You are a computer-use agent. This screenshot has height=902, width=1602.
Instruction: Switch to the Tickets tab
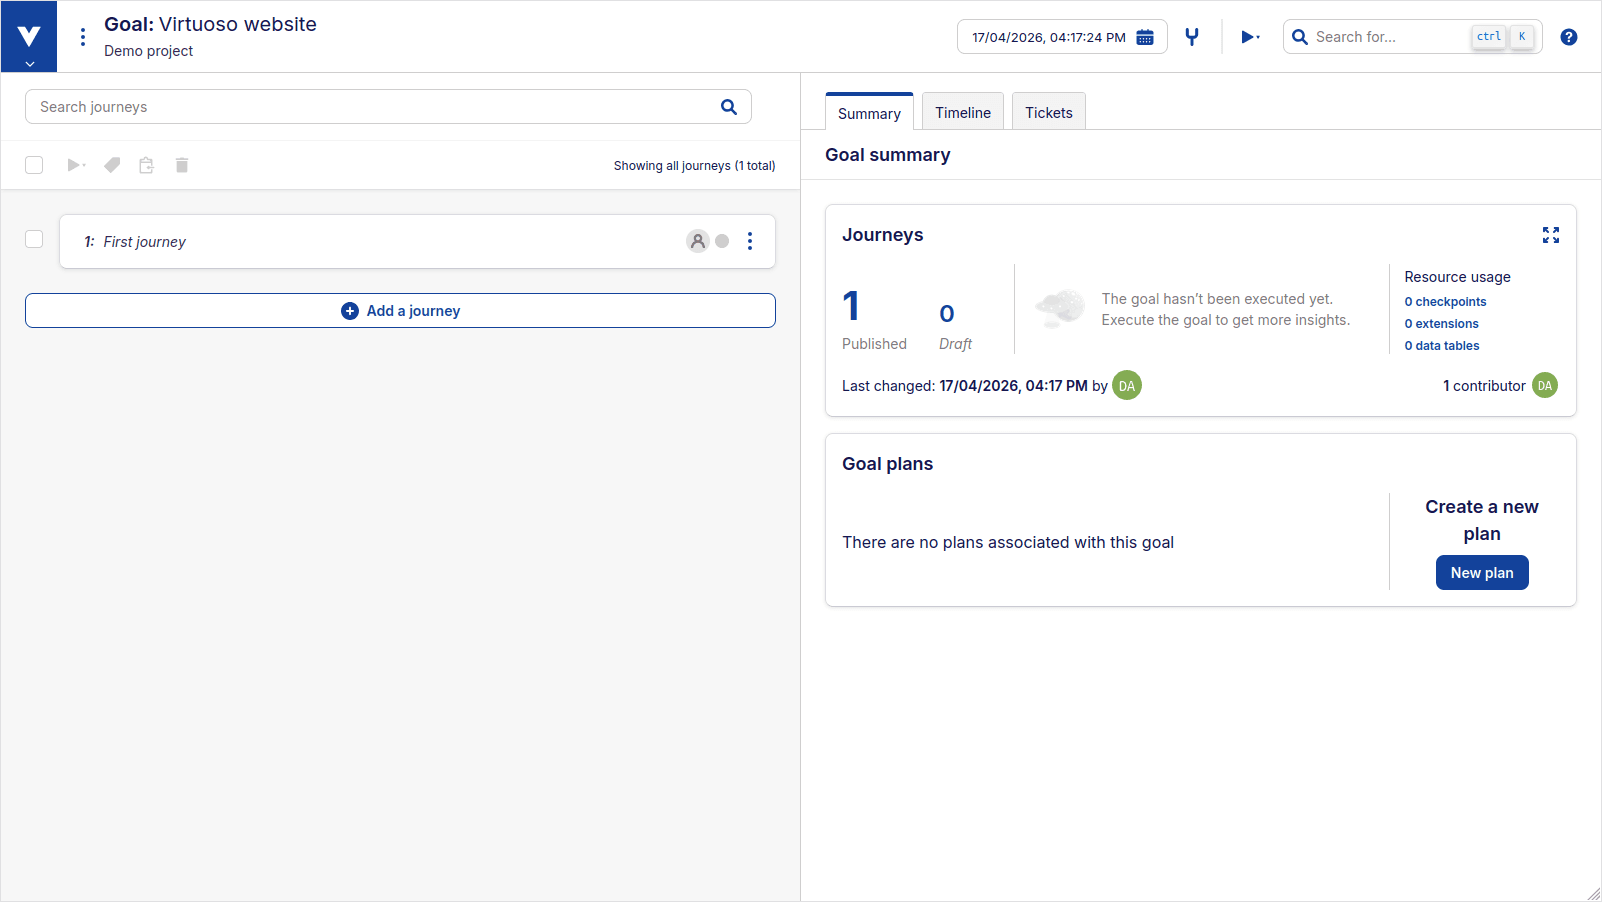(x=1048, y=113)
